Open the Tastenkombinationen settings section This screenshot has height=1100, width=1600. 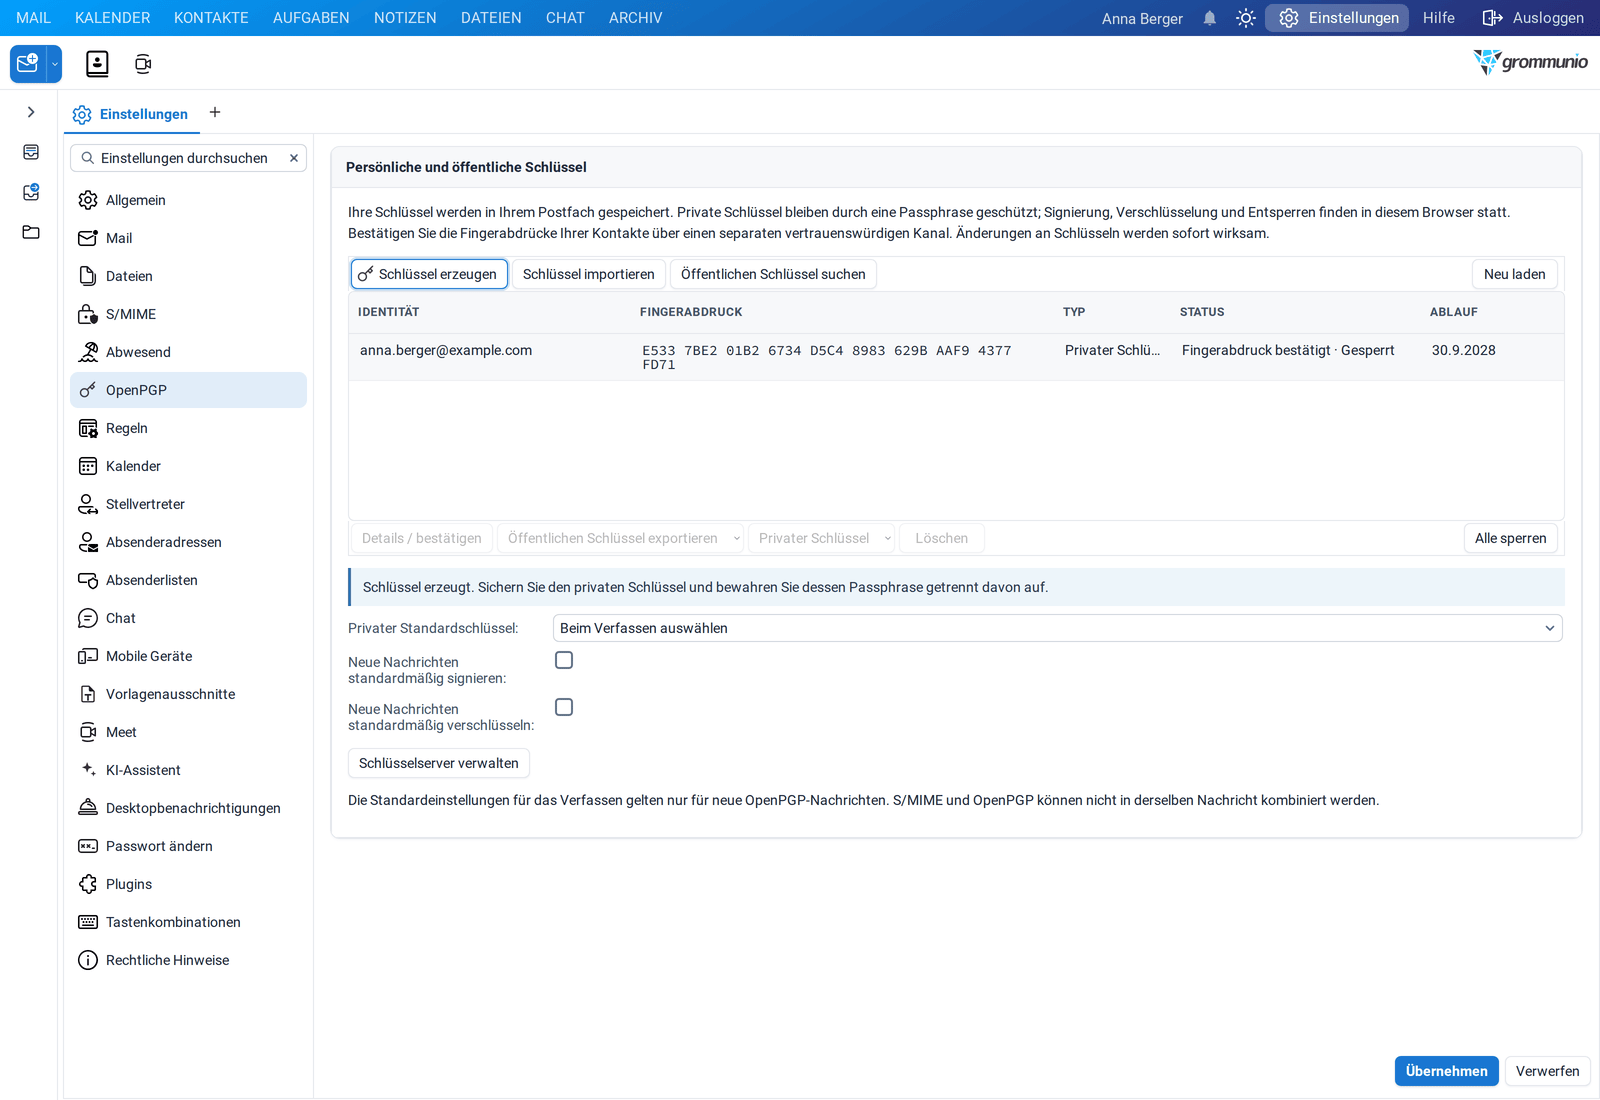[x=188, y=922]
